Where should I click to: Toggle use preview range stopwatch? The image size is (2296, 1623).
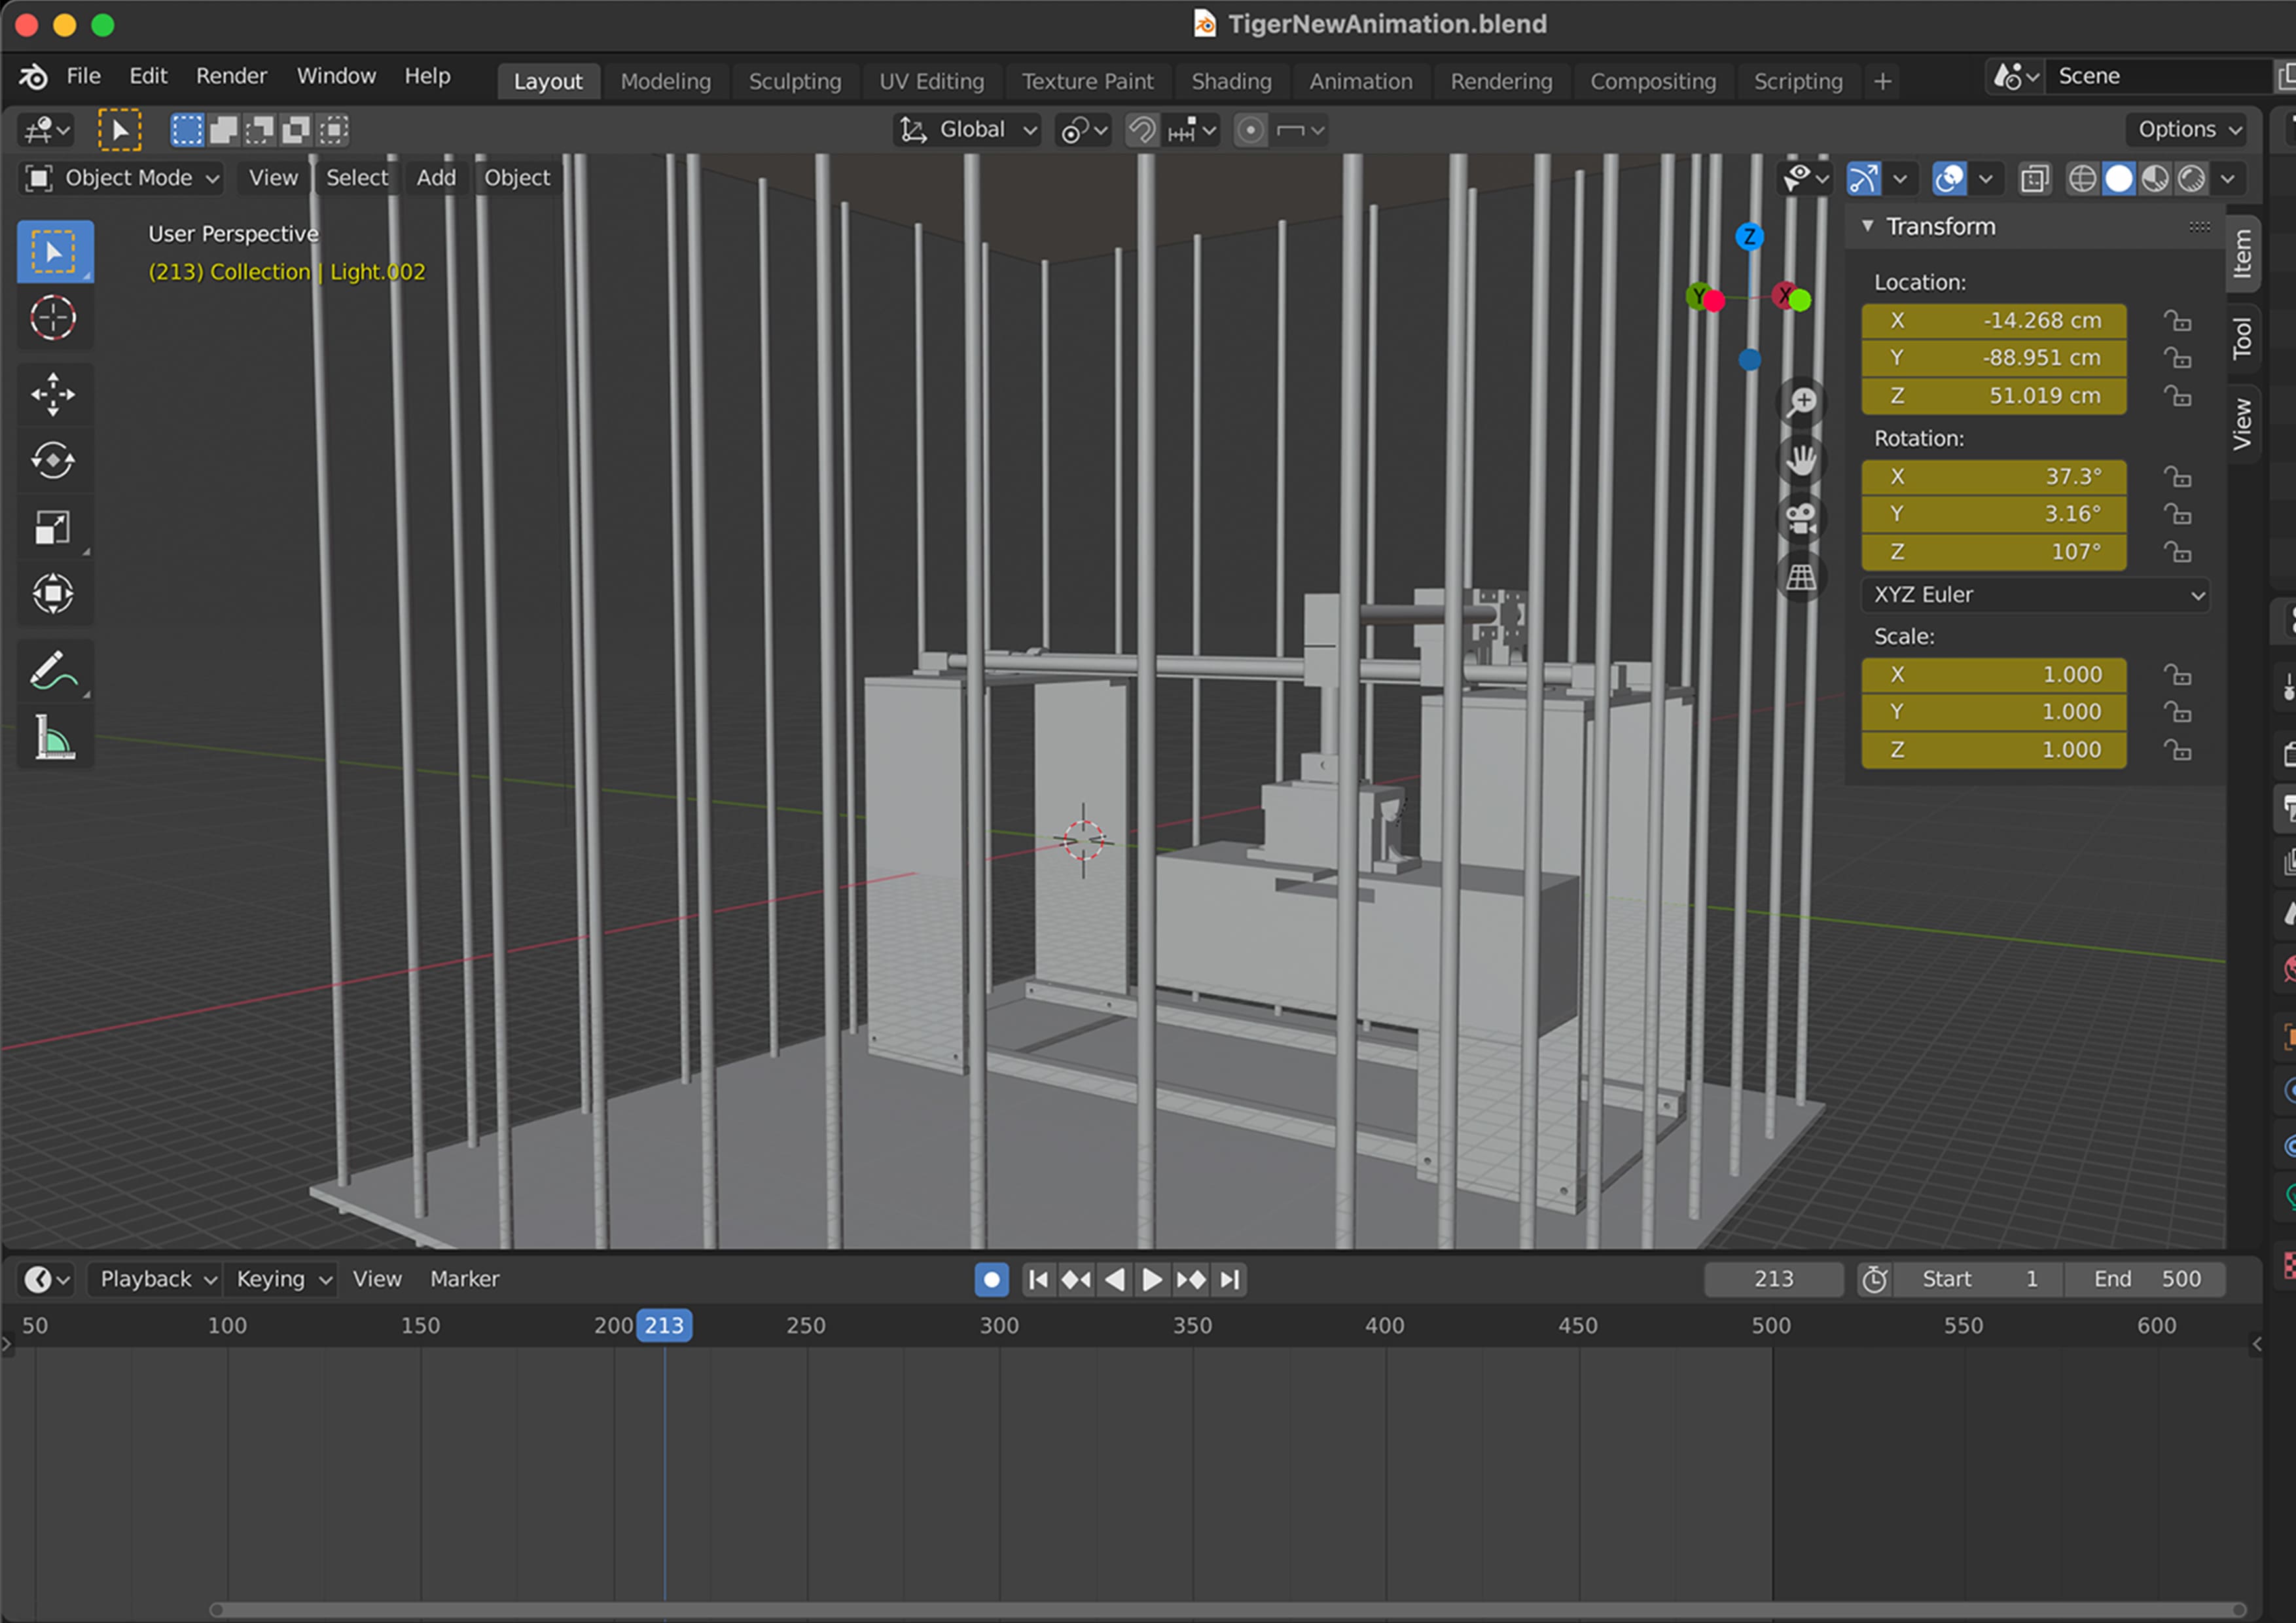click(1875, 1279)
